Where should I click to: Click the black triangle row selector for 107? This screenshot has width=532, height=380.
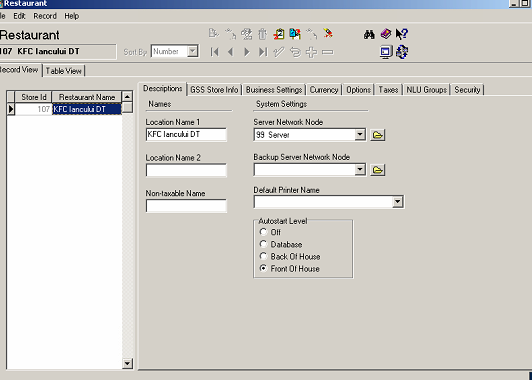[11, 109]
